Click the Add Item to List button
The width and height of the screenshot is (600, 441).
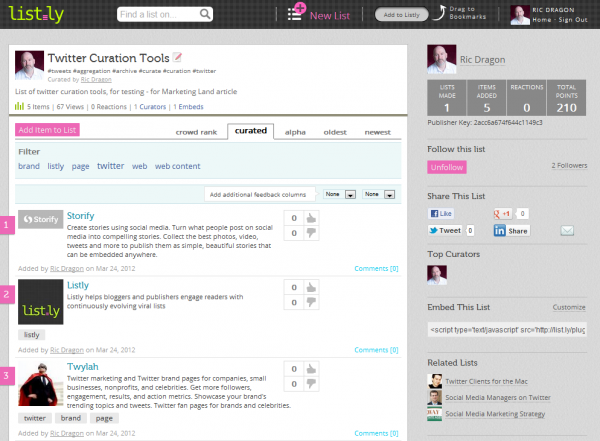[x=47, y=130]
